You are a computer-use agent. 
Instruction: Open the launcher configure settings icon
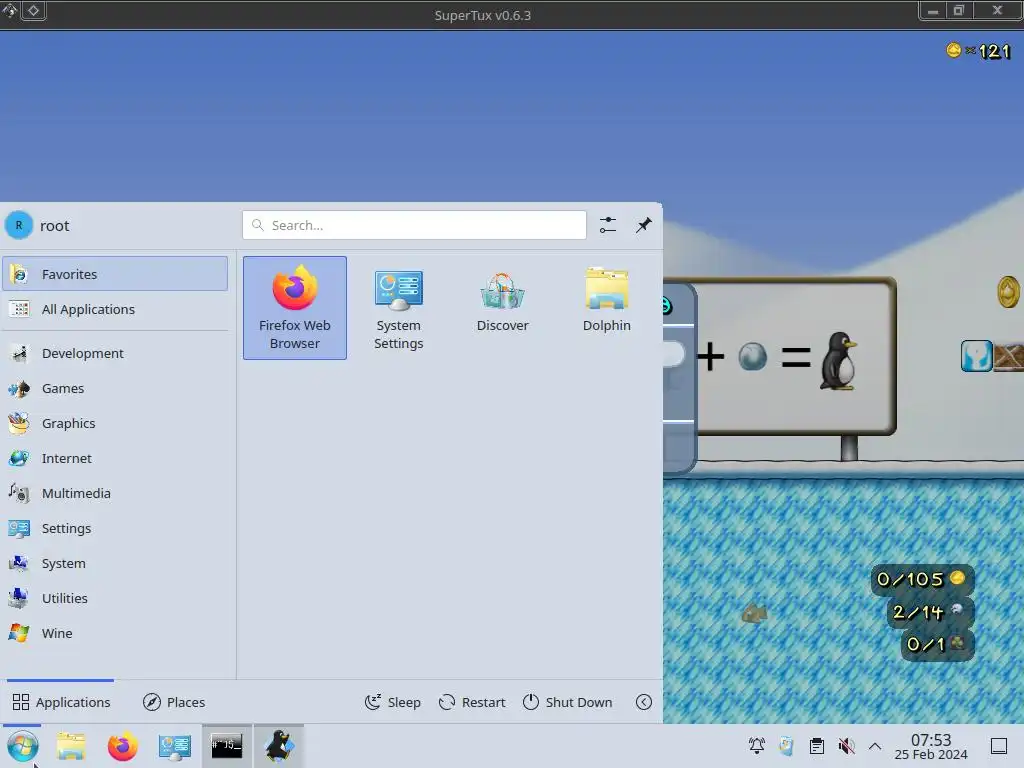point(608,225)
